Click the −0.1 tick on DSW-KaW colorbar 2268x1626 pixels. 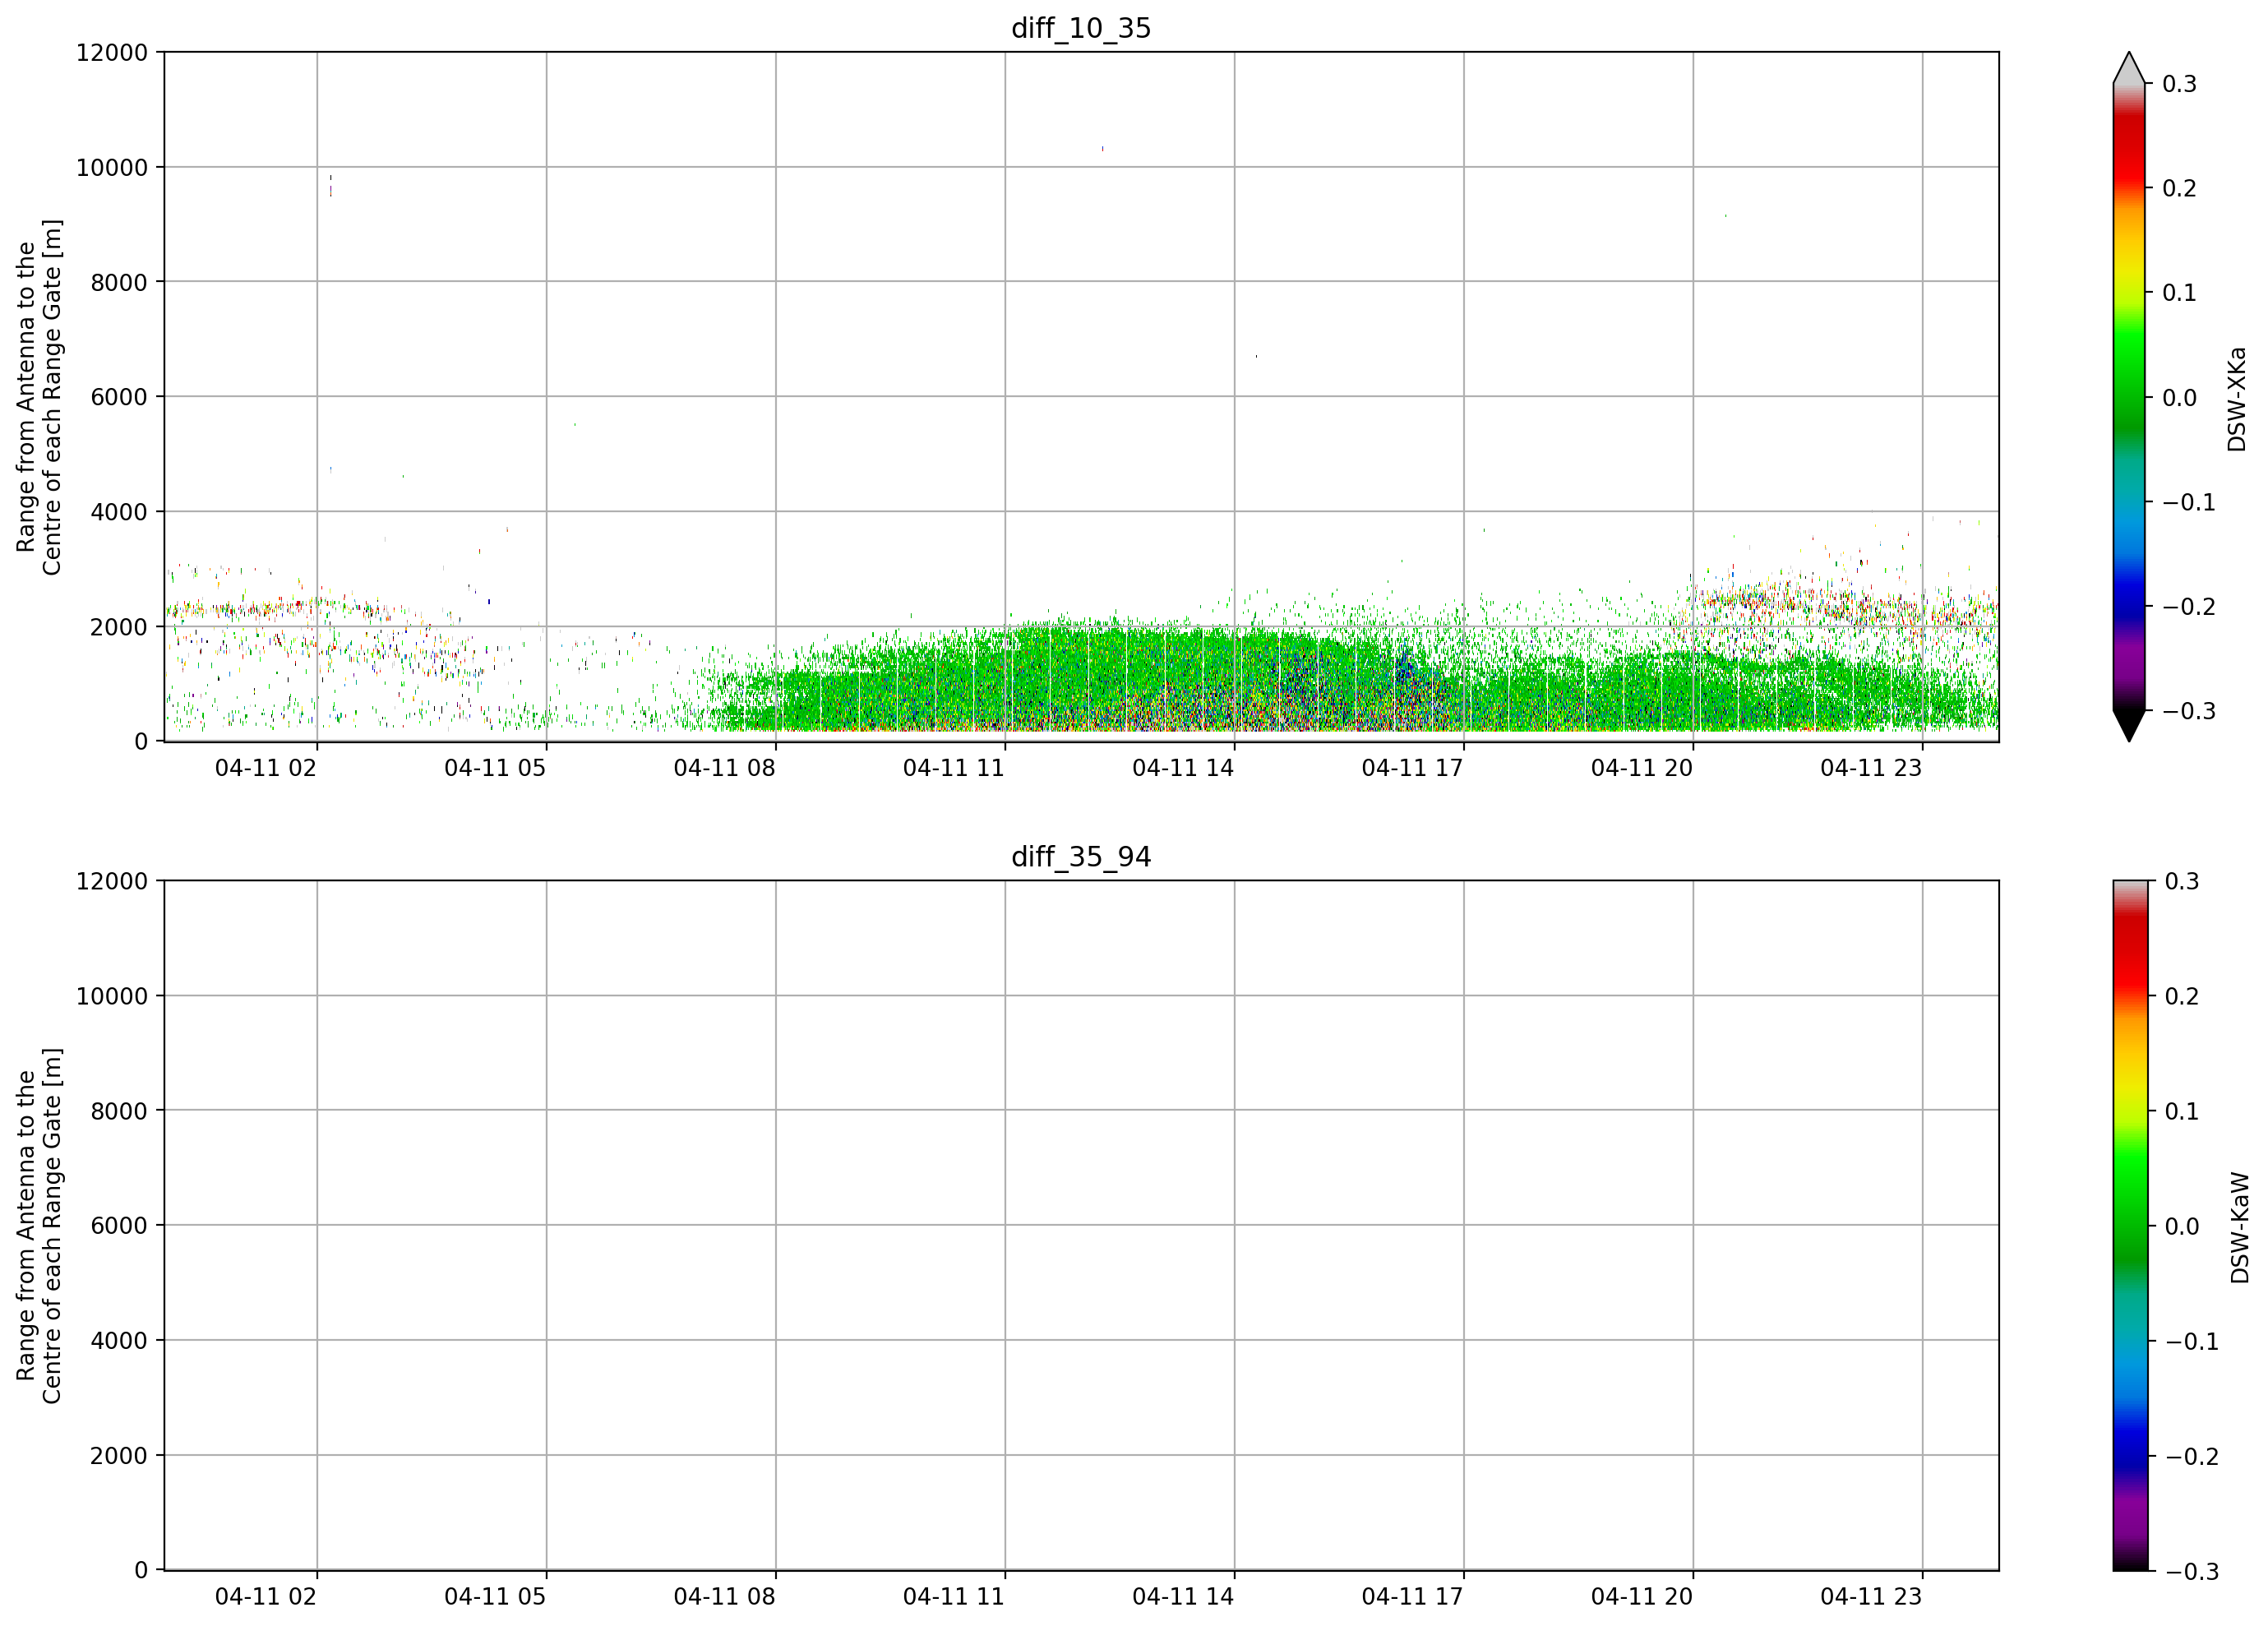2191,1341
